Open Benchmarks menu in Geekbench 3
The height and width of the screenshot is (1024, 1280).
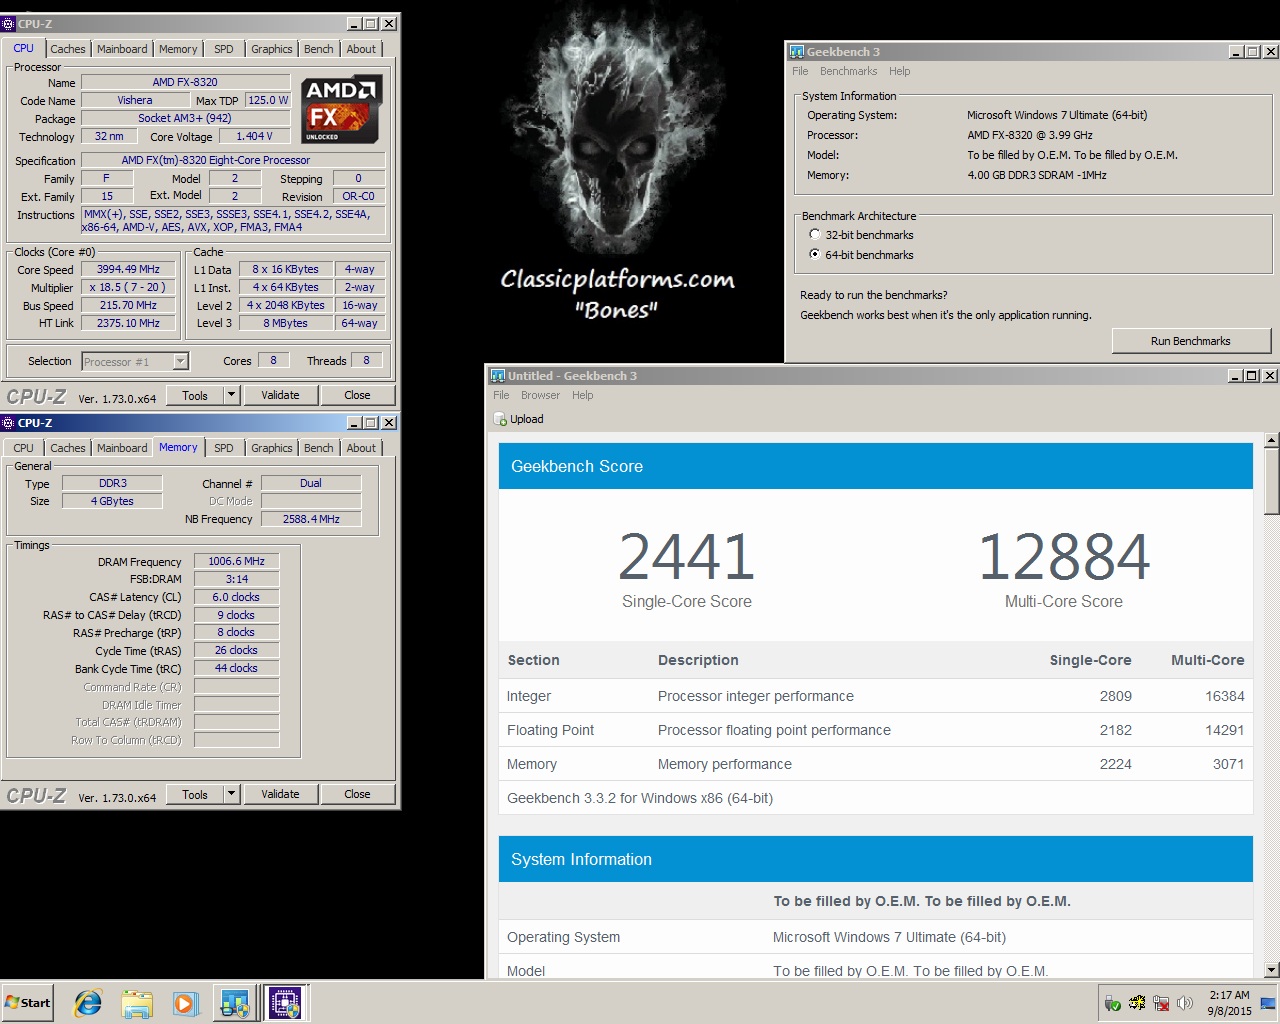click(848, 72)
